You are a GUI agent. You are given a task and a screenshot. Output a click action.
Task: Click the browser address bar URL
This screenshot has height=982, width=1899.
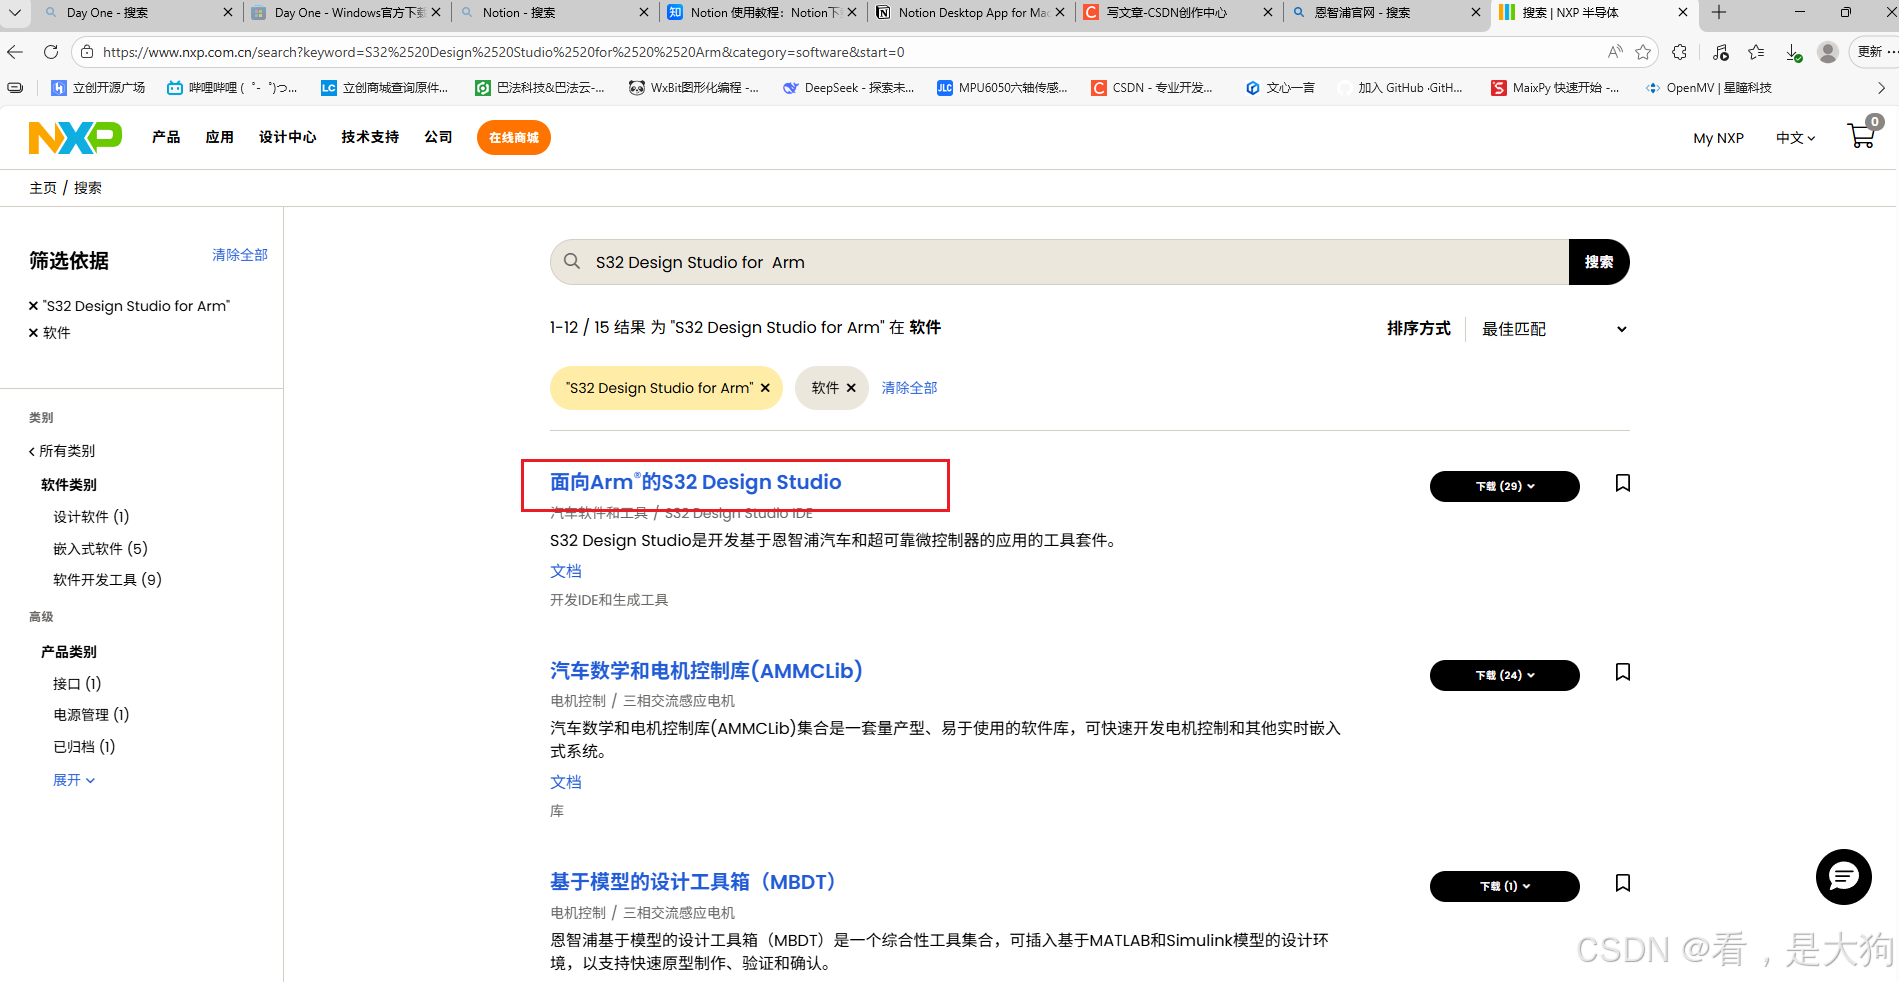click(504, 52)
